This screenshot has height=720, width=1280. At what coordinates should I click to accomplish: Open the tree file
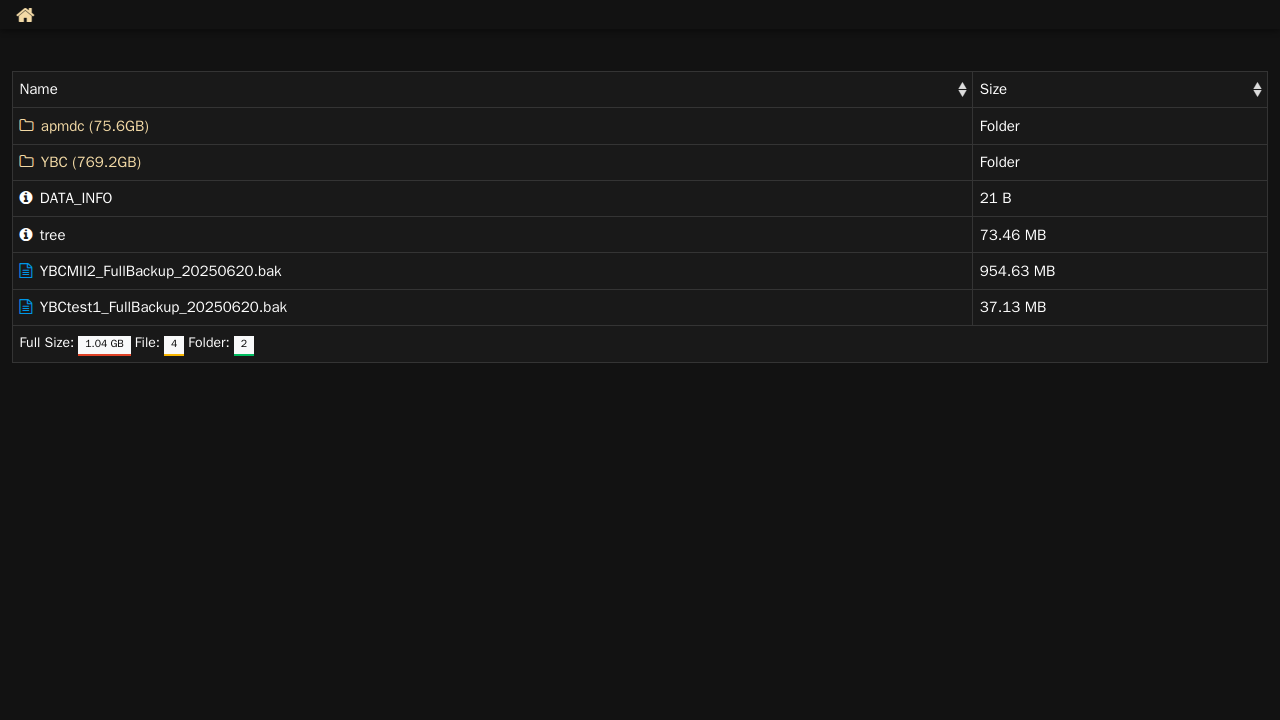[x=53, y=235]
